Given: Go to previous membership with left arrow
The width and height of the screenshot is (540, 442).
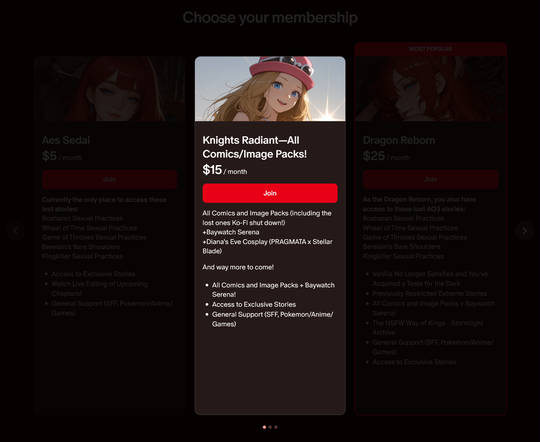Looking at the screenshot, I should 16,230.
